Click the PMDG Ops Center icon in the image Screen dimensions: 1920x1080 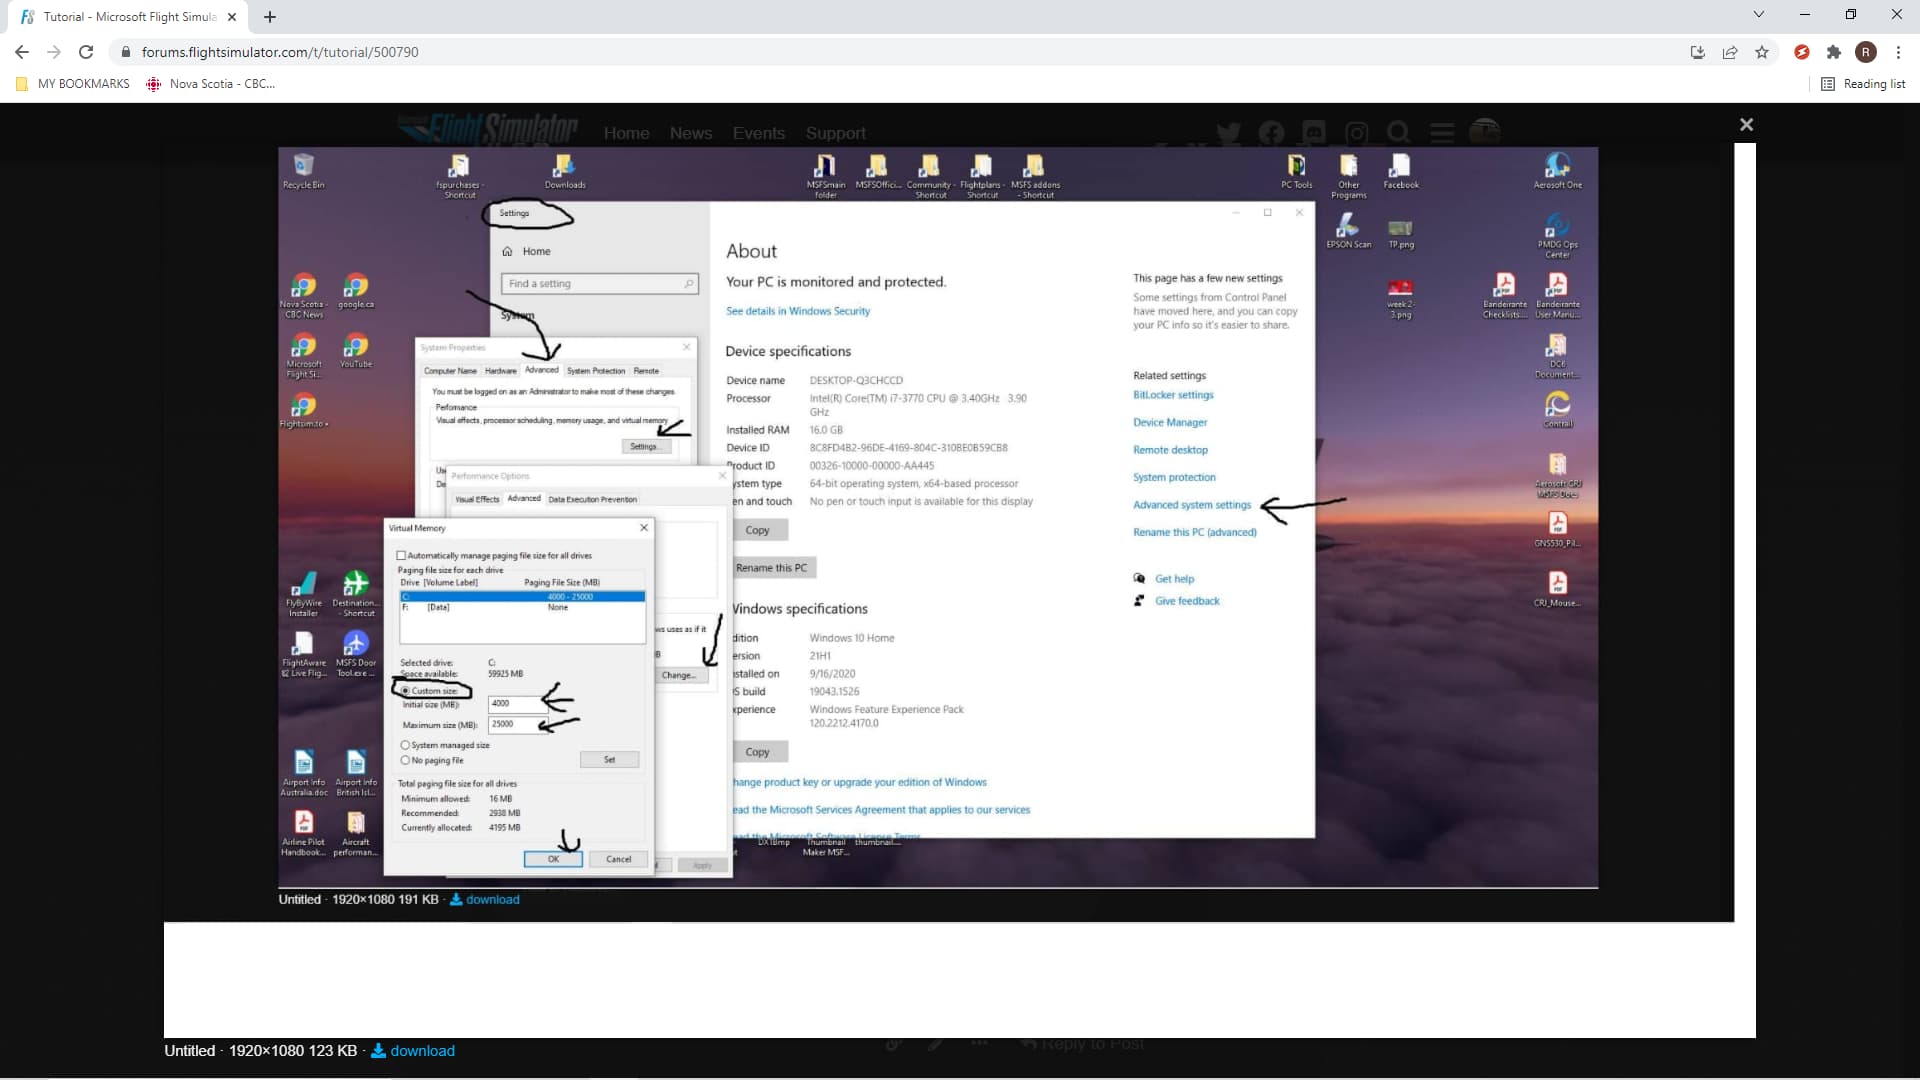tap(1557, 236)
